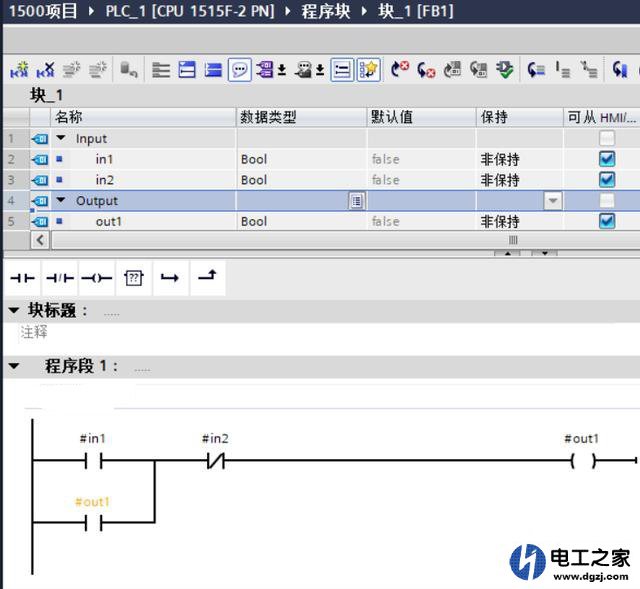Toggle favorites star icon in toolbar
Image resolution: width=640 pixels, height=589 pixels.
pos(369,70)
